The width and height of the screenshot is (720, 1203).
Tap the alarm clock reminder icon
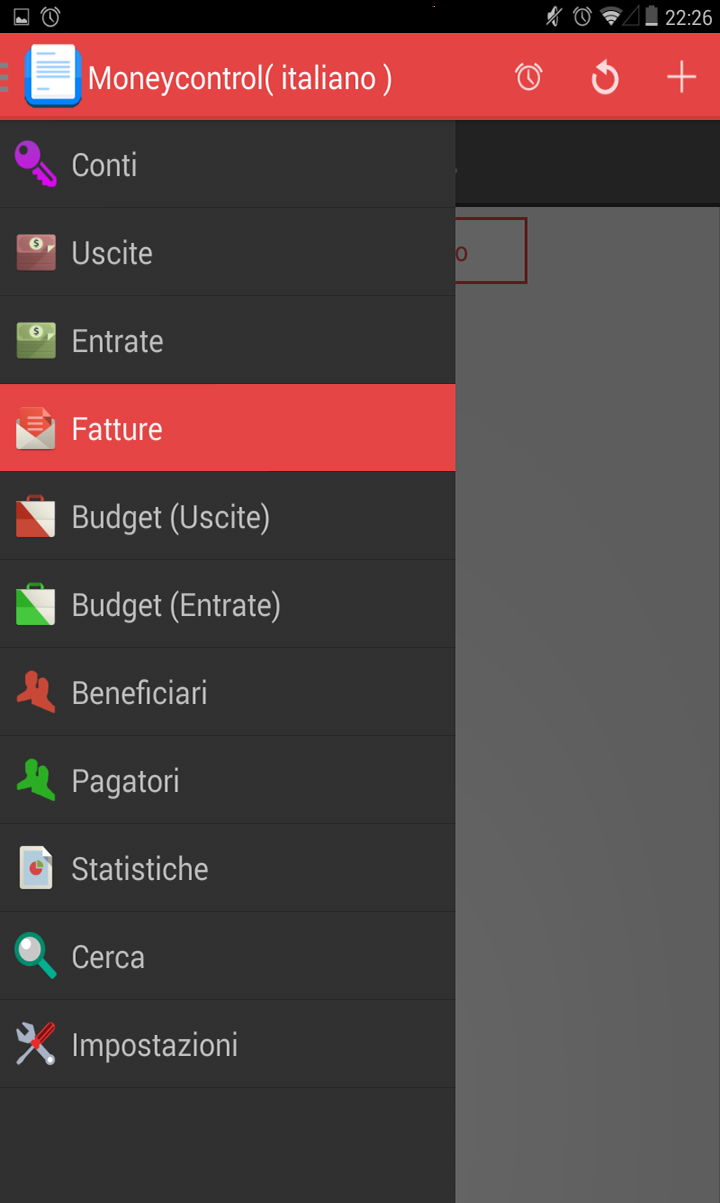pyautogui.click(x=529, y=77)
